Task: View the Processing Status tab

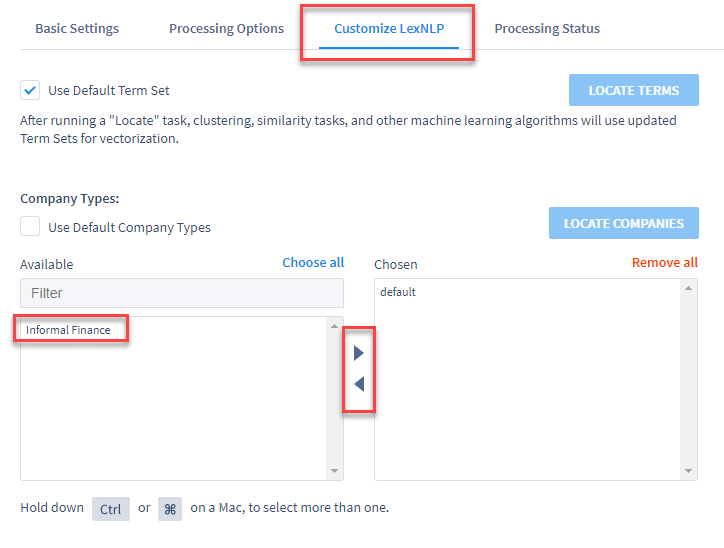Action: pyautogui.click(x=547, y=29)
